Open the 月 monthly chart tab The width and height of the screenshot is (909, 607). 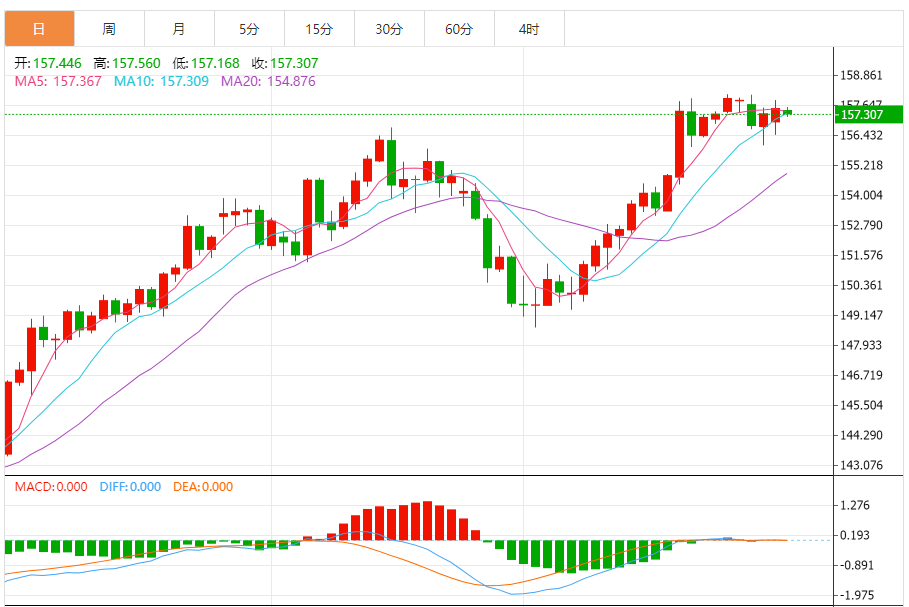pos(179,29)
